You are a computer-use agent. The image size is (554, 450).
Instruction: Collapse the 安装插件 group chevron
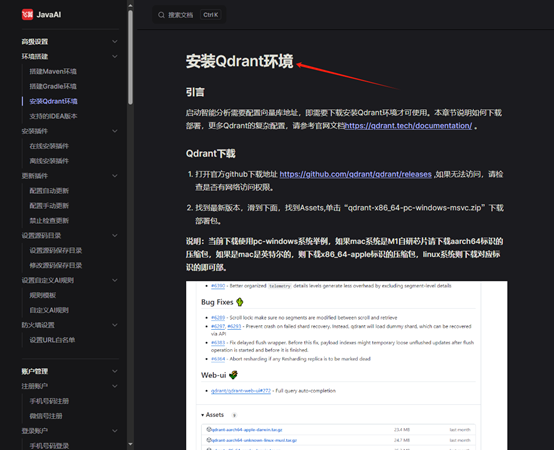click(115, 131)
